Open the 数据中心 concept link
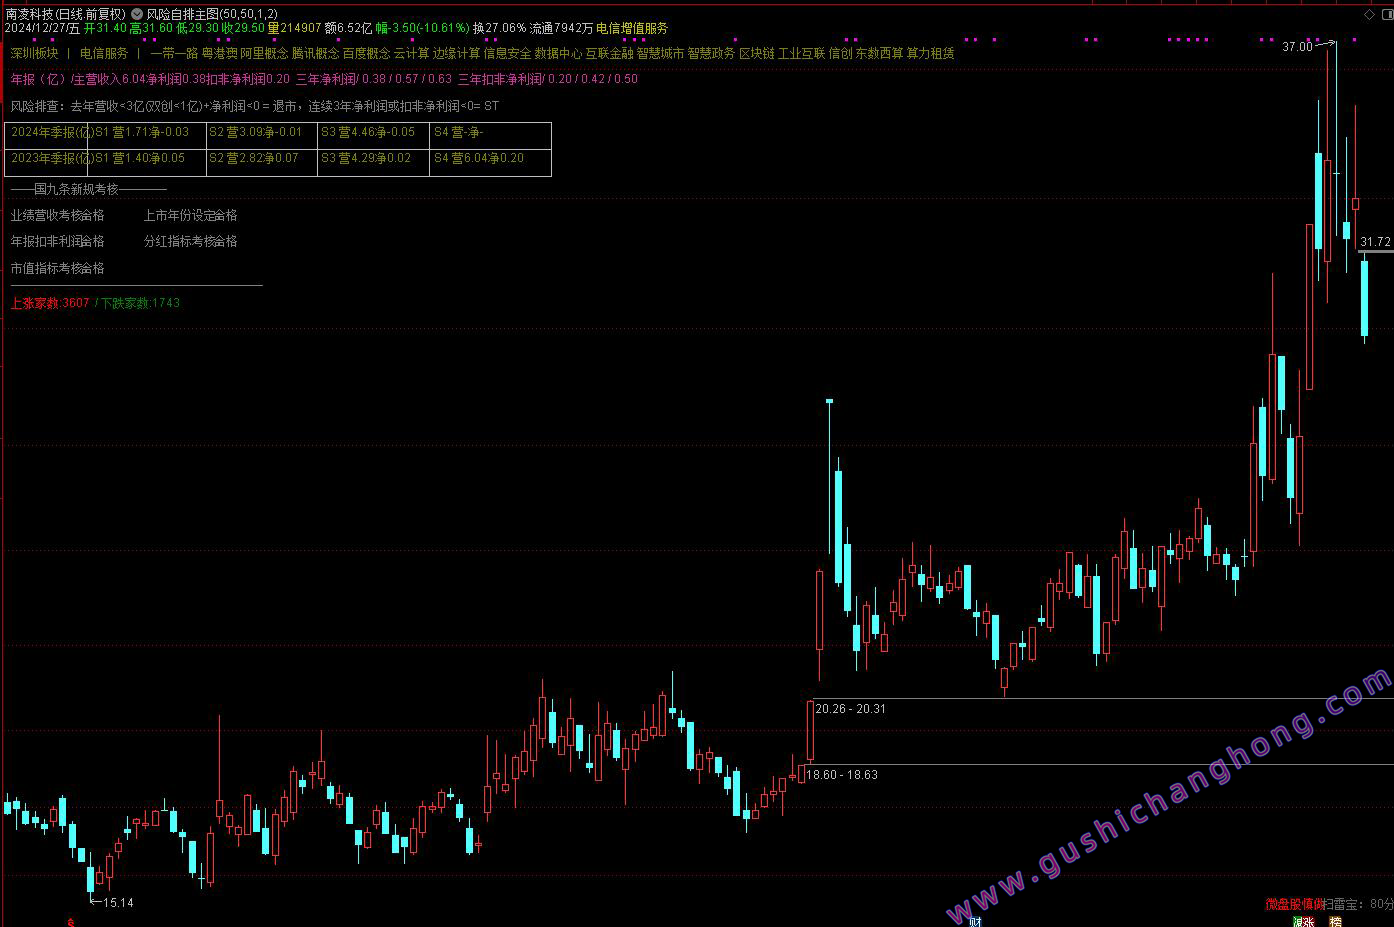Viewport: 1394px width, 927px height. coord(559,53)
